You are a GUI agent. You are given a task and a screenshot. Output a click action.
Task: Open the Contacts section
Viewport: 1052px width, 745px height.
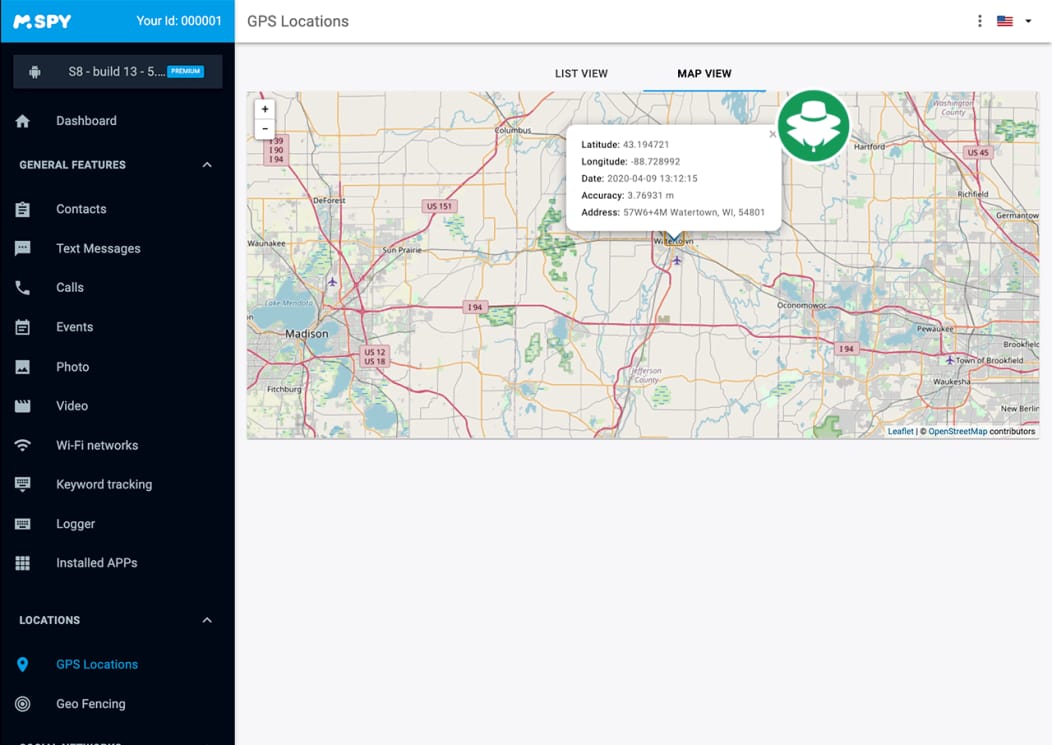click(x=81, y=209)
